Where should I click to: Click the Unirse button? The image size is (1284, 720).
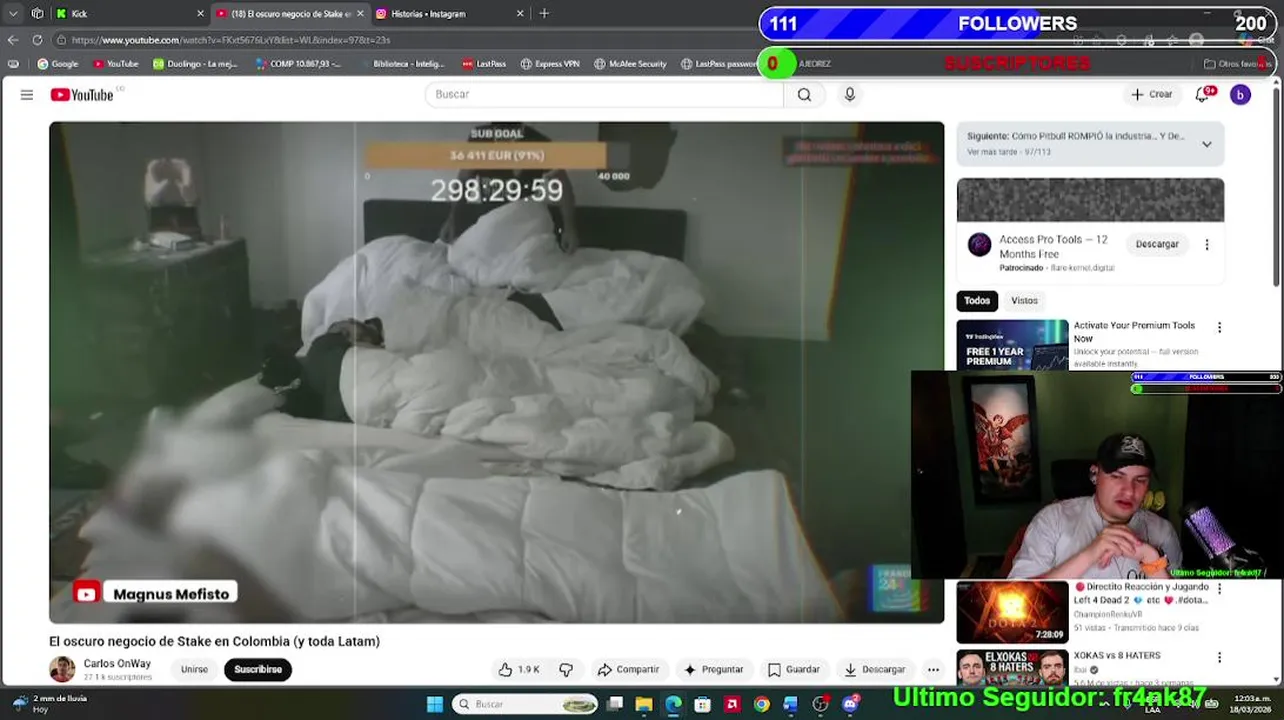194,670
